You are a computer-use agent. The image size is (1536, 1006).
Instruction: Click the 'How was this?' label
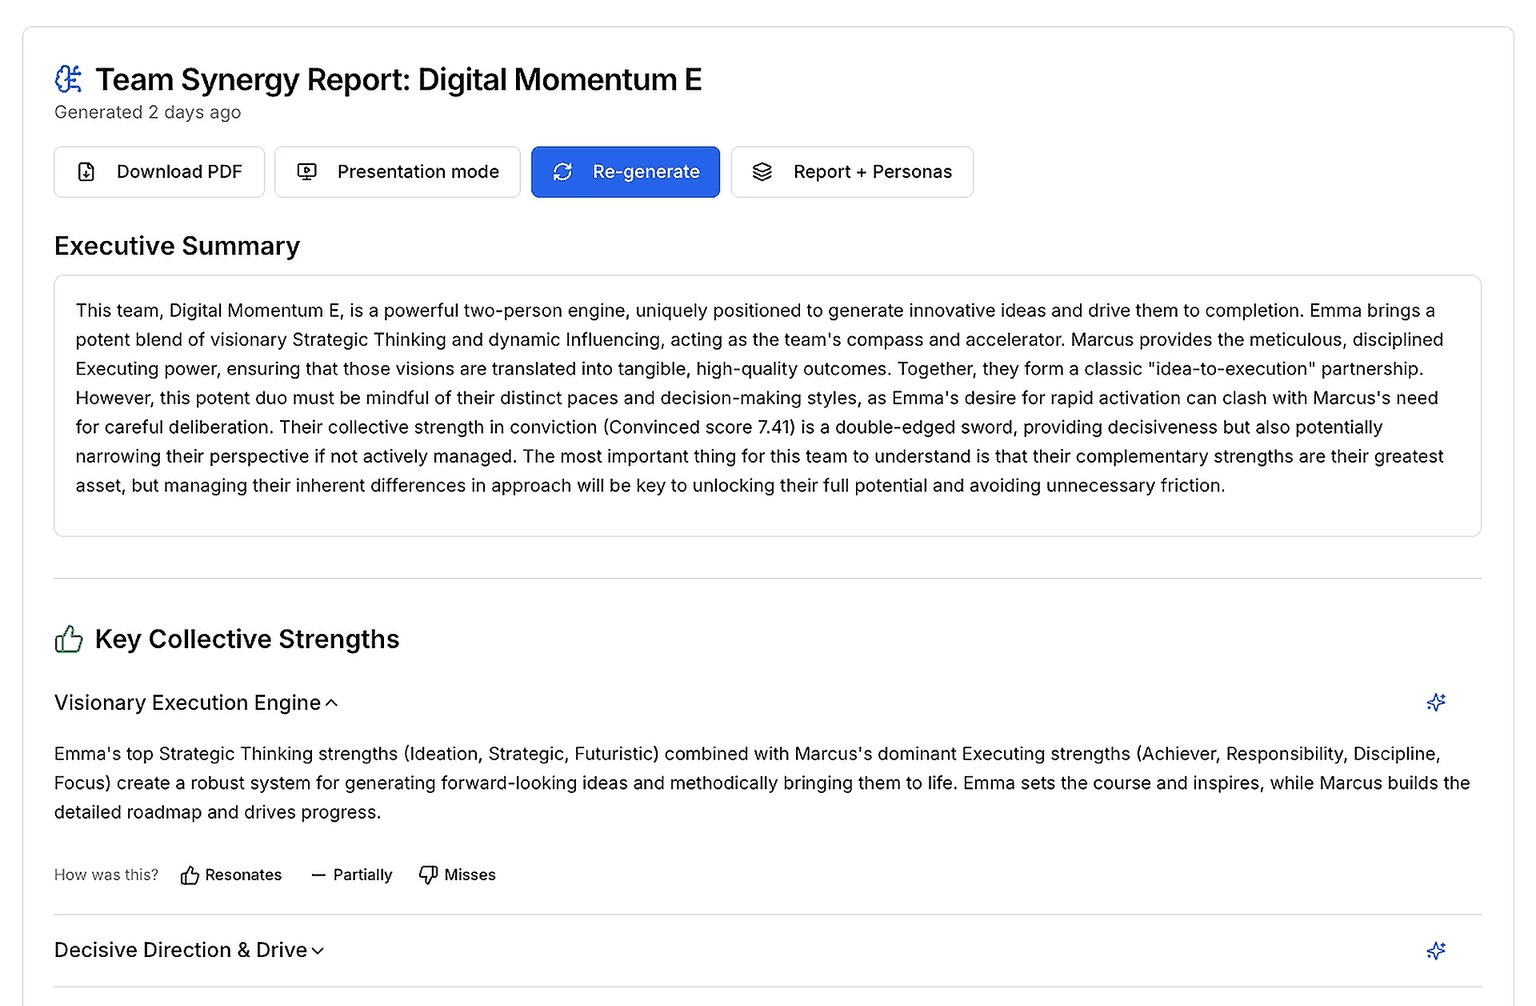(x=106, y=875)
